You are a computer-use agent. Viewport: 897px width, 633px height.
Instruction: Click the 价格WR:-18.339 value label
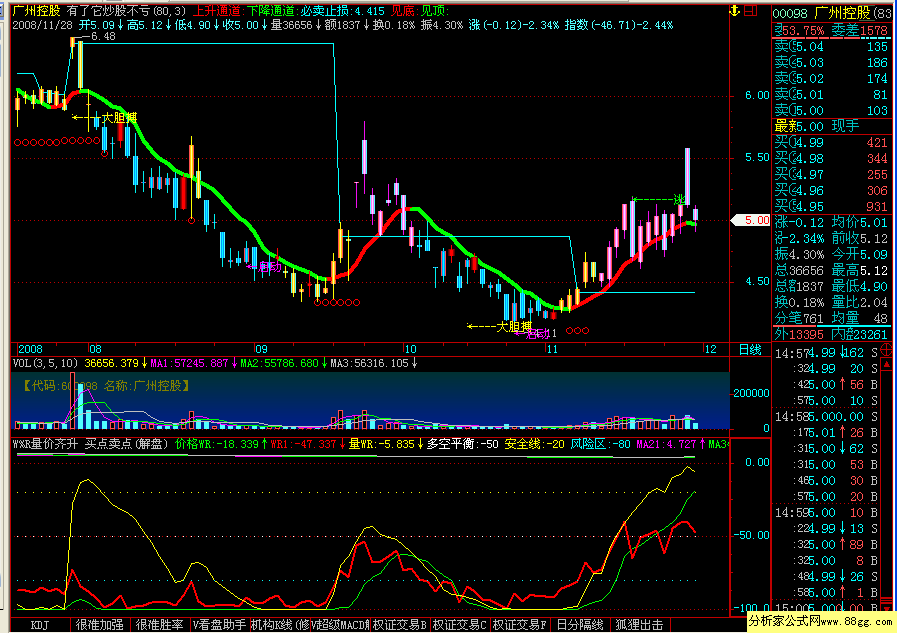(x=217, y=444)
